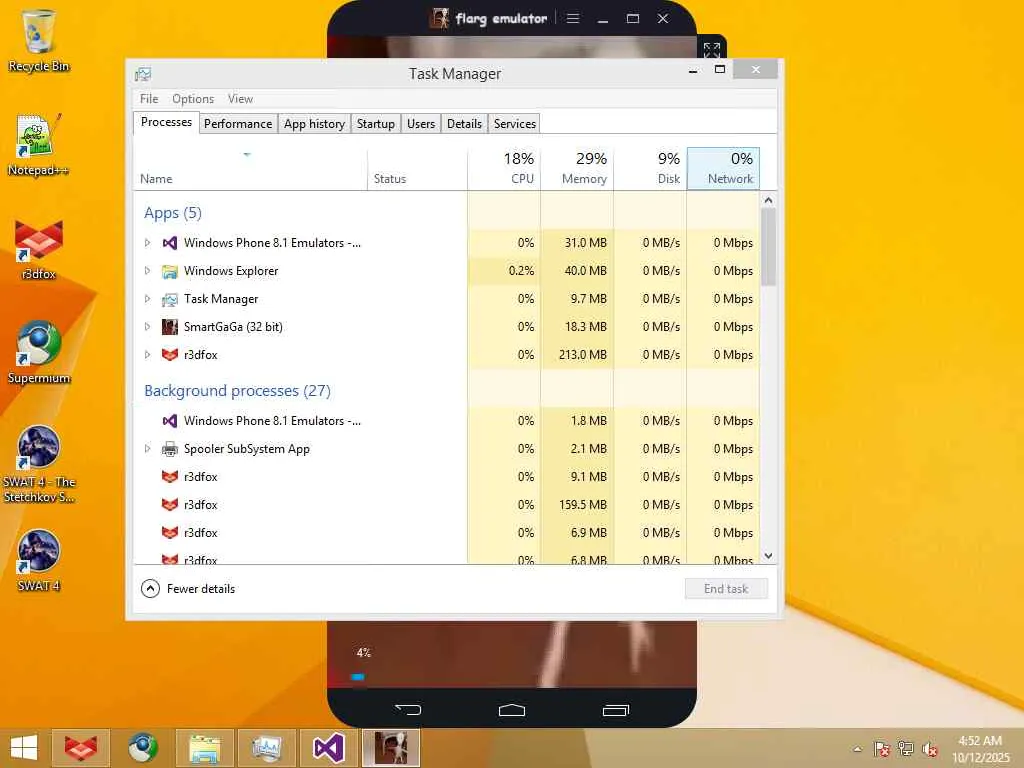Viewport: 1024px width, 768px height.
Task: Select the background Windows Phone 8.1 Emulators row
Action: (x=447, y=421)
